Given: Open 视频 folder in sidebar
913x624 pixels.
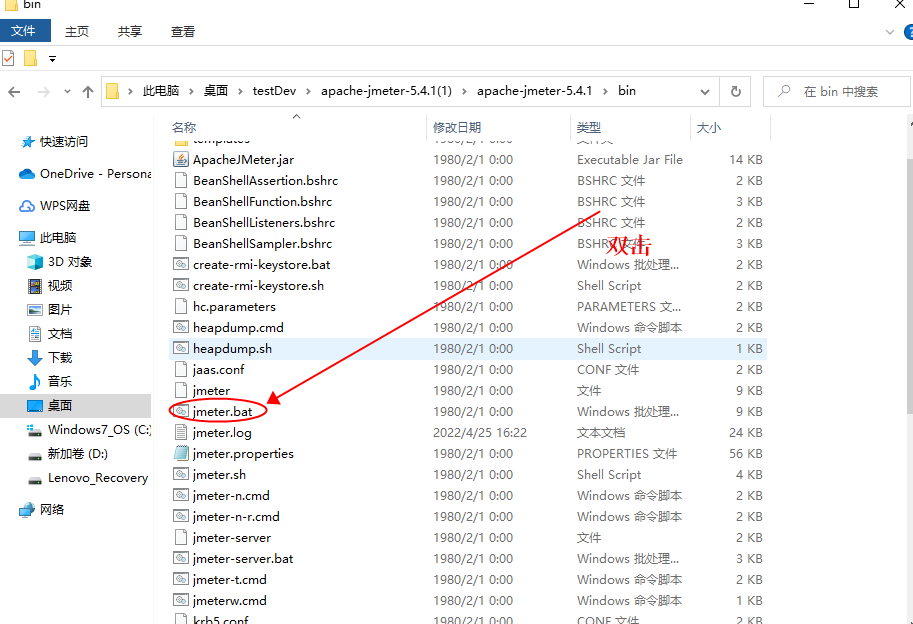Looking at the screenshot, I should pyautogui.click(x=50, y=285).
